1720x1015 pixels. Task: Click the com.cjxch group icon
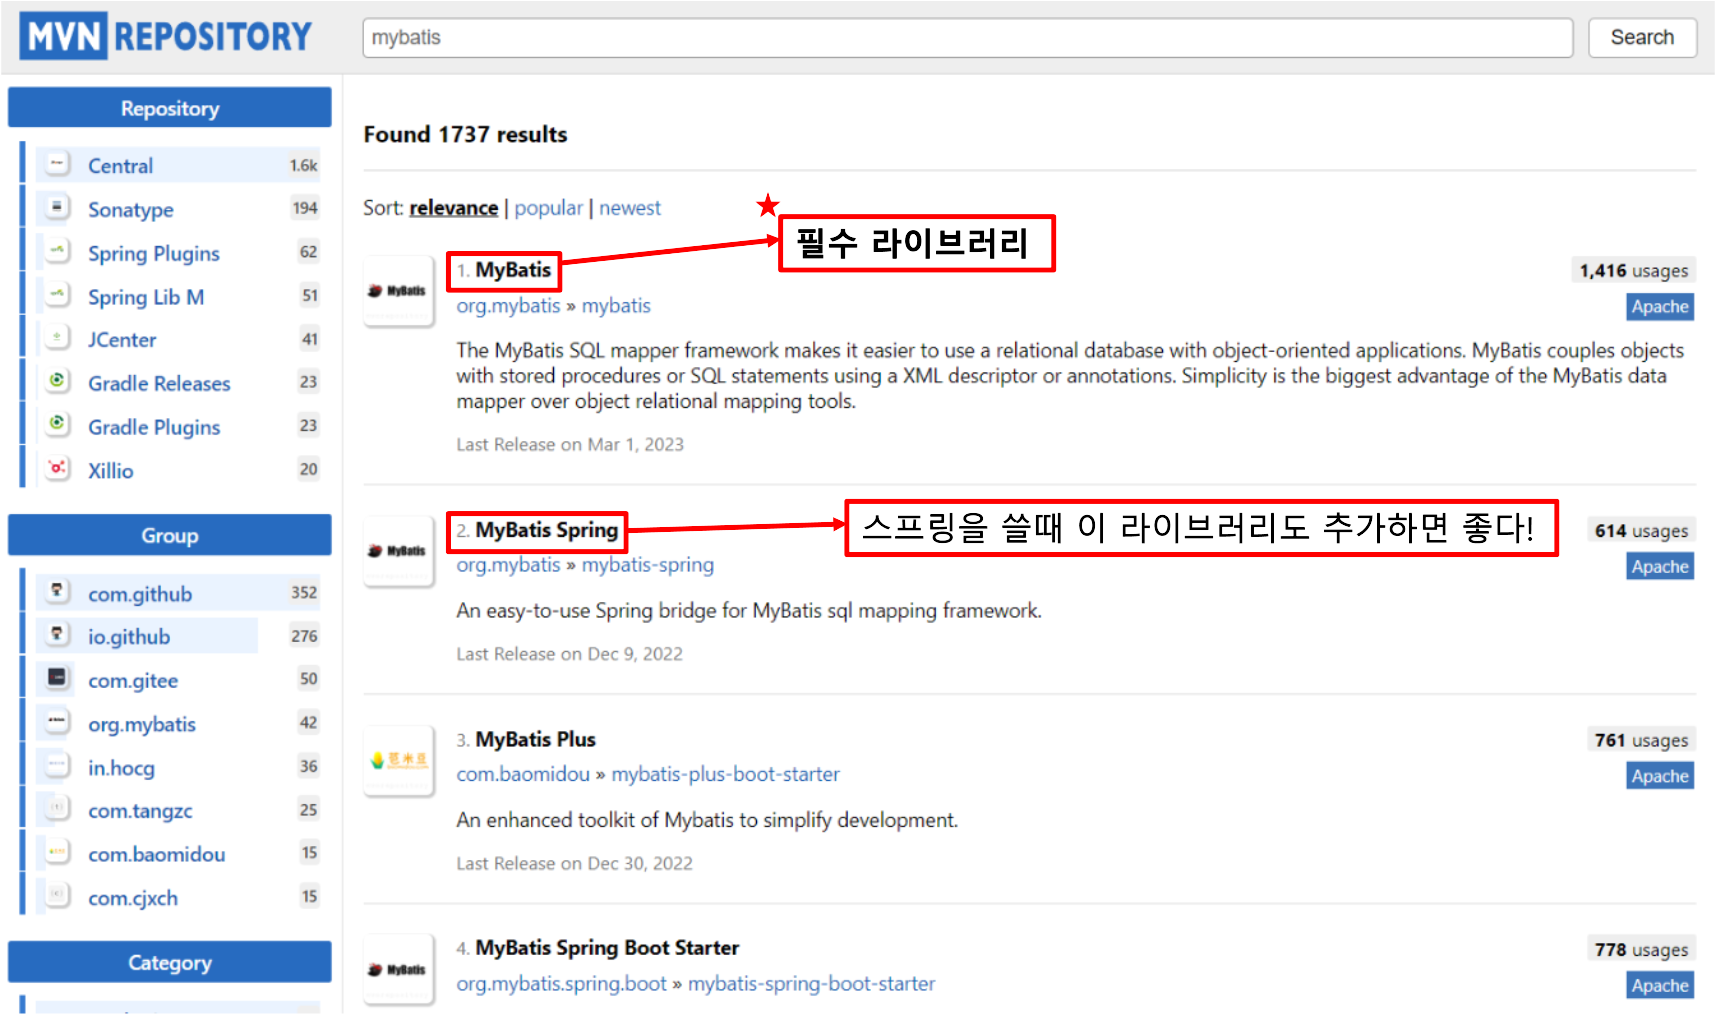(x=58, y=896)
